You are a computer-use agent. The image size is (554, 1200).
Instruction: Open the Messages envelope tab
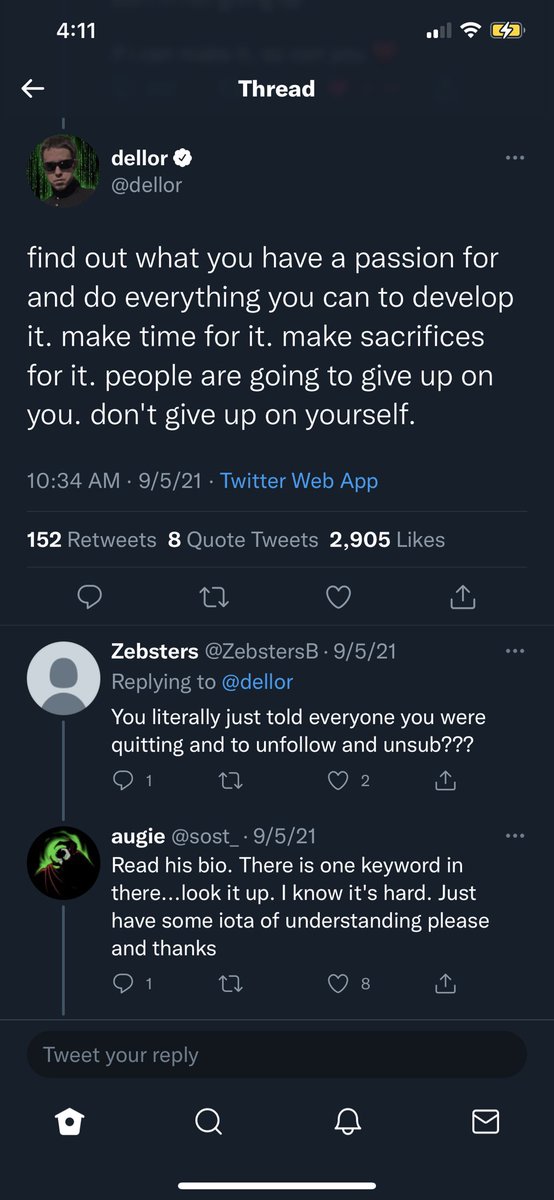click(485, 1123)
